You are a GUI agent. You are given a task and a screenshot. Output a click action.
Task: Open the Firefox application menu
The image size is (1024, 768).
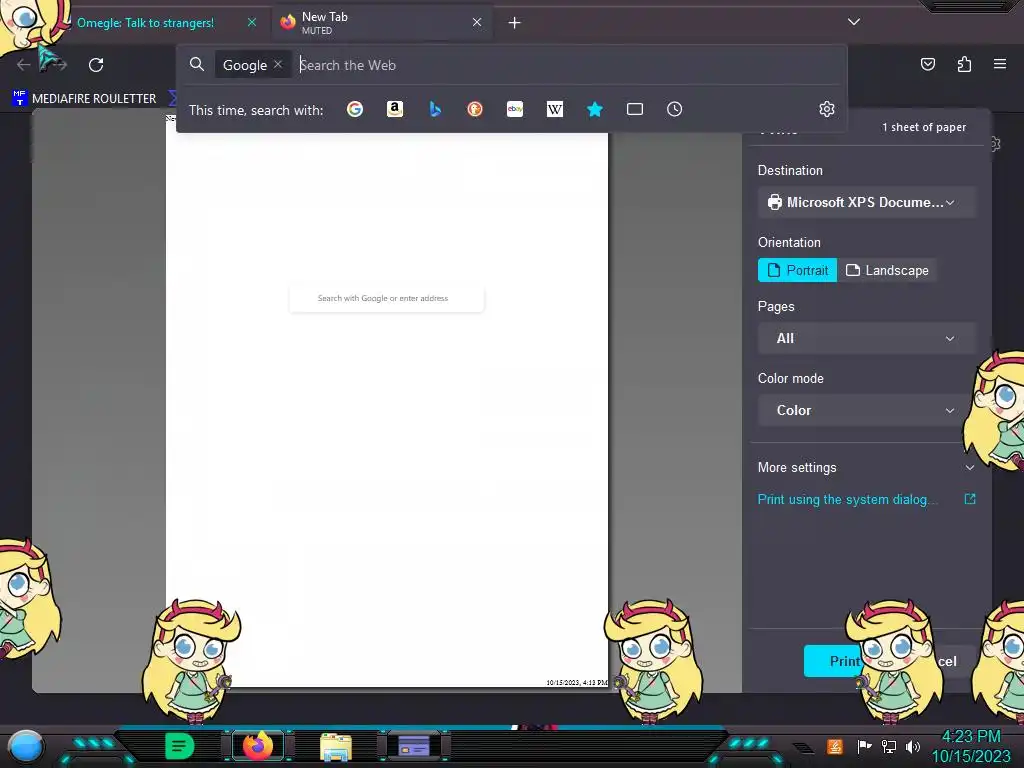[1000, 64]
